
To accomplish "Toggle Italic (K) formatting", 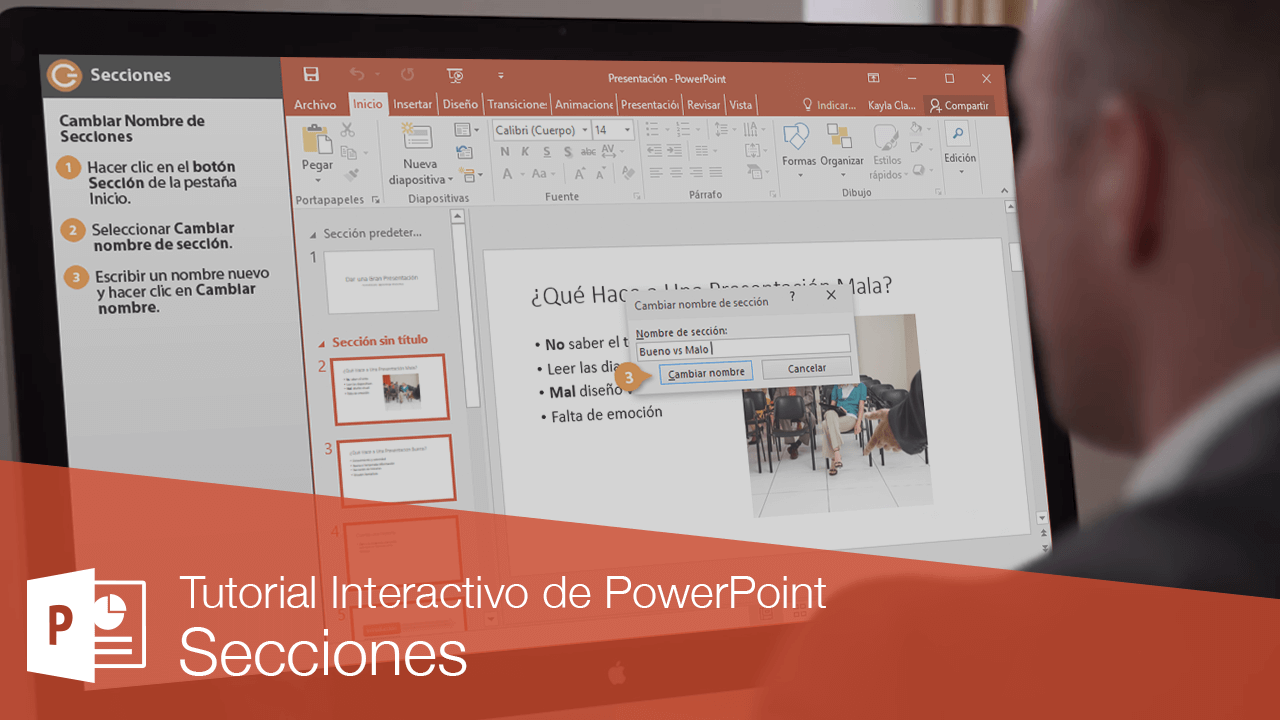I will [x=525, y=152].
